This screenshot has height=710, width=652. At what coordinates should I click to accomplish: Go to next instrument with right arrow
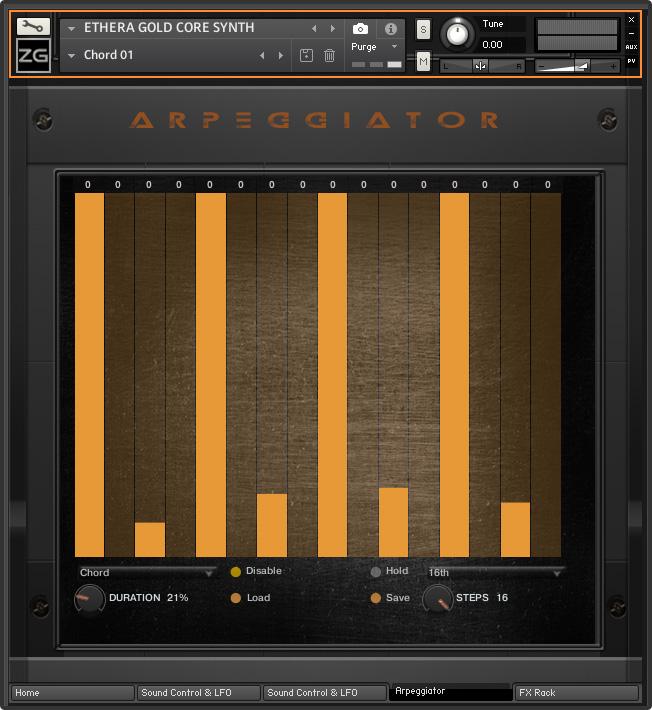333,29
